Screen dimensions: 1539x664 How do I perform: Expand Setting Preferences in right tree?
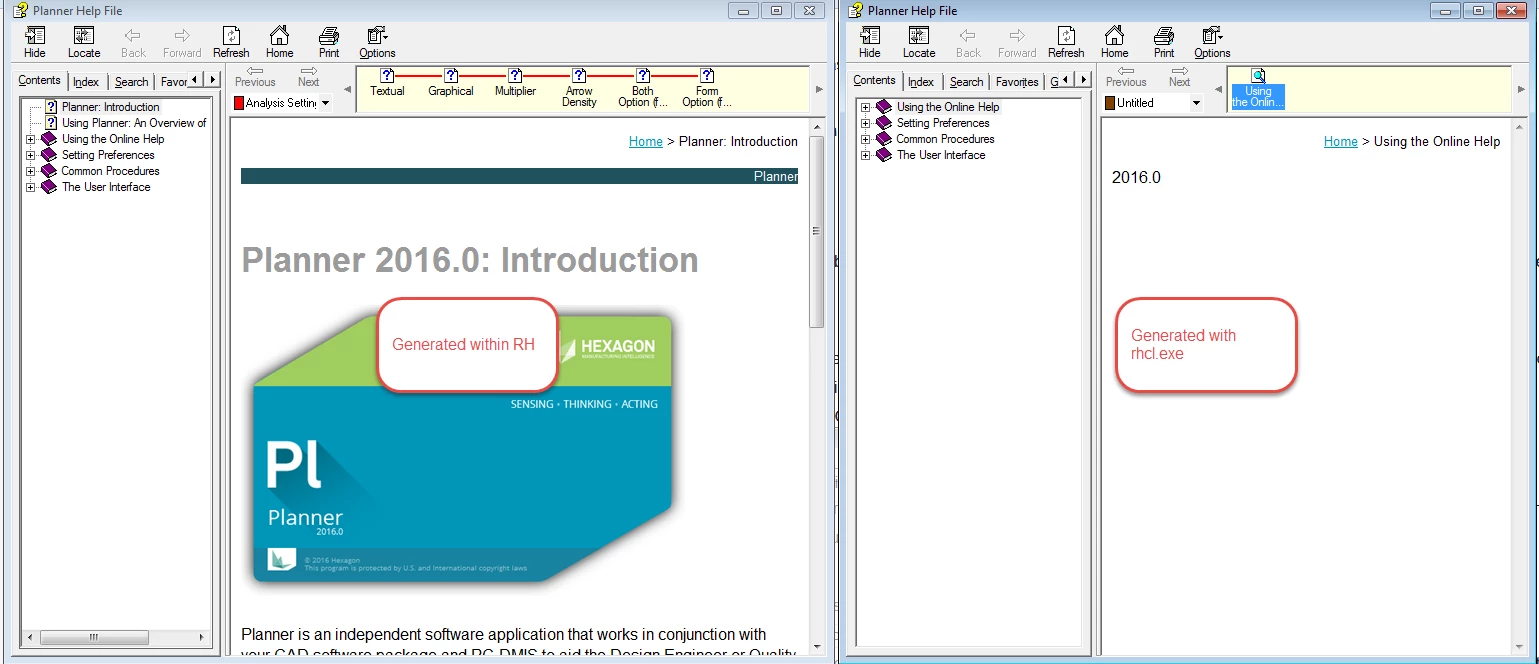coord(866,123)
